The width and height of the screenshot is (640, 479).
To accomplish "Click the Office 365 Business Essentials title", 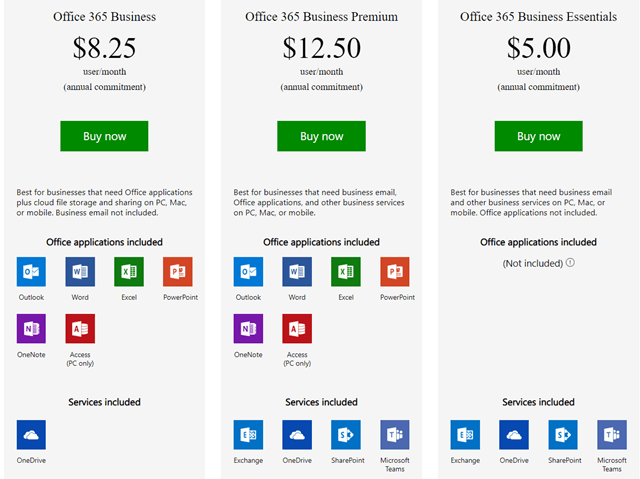I will point(538,17).
